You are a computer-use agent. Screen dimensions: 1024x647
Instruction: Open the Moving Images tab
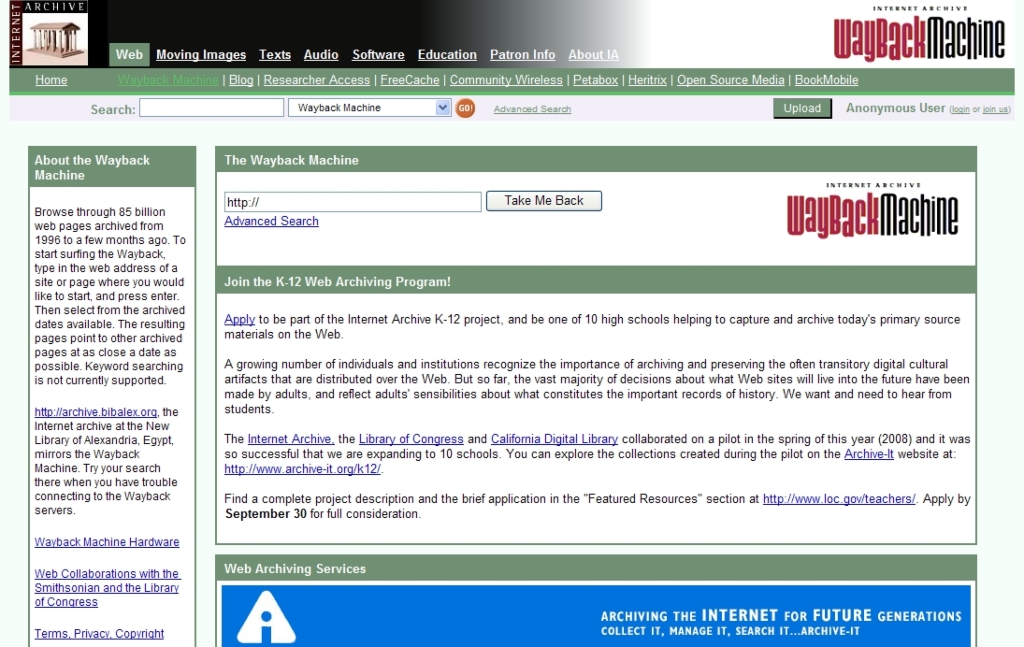201,55
